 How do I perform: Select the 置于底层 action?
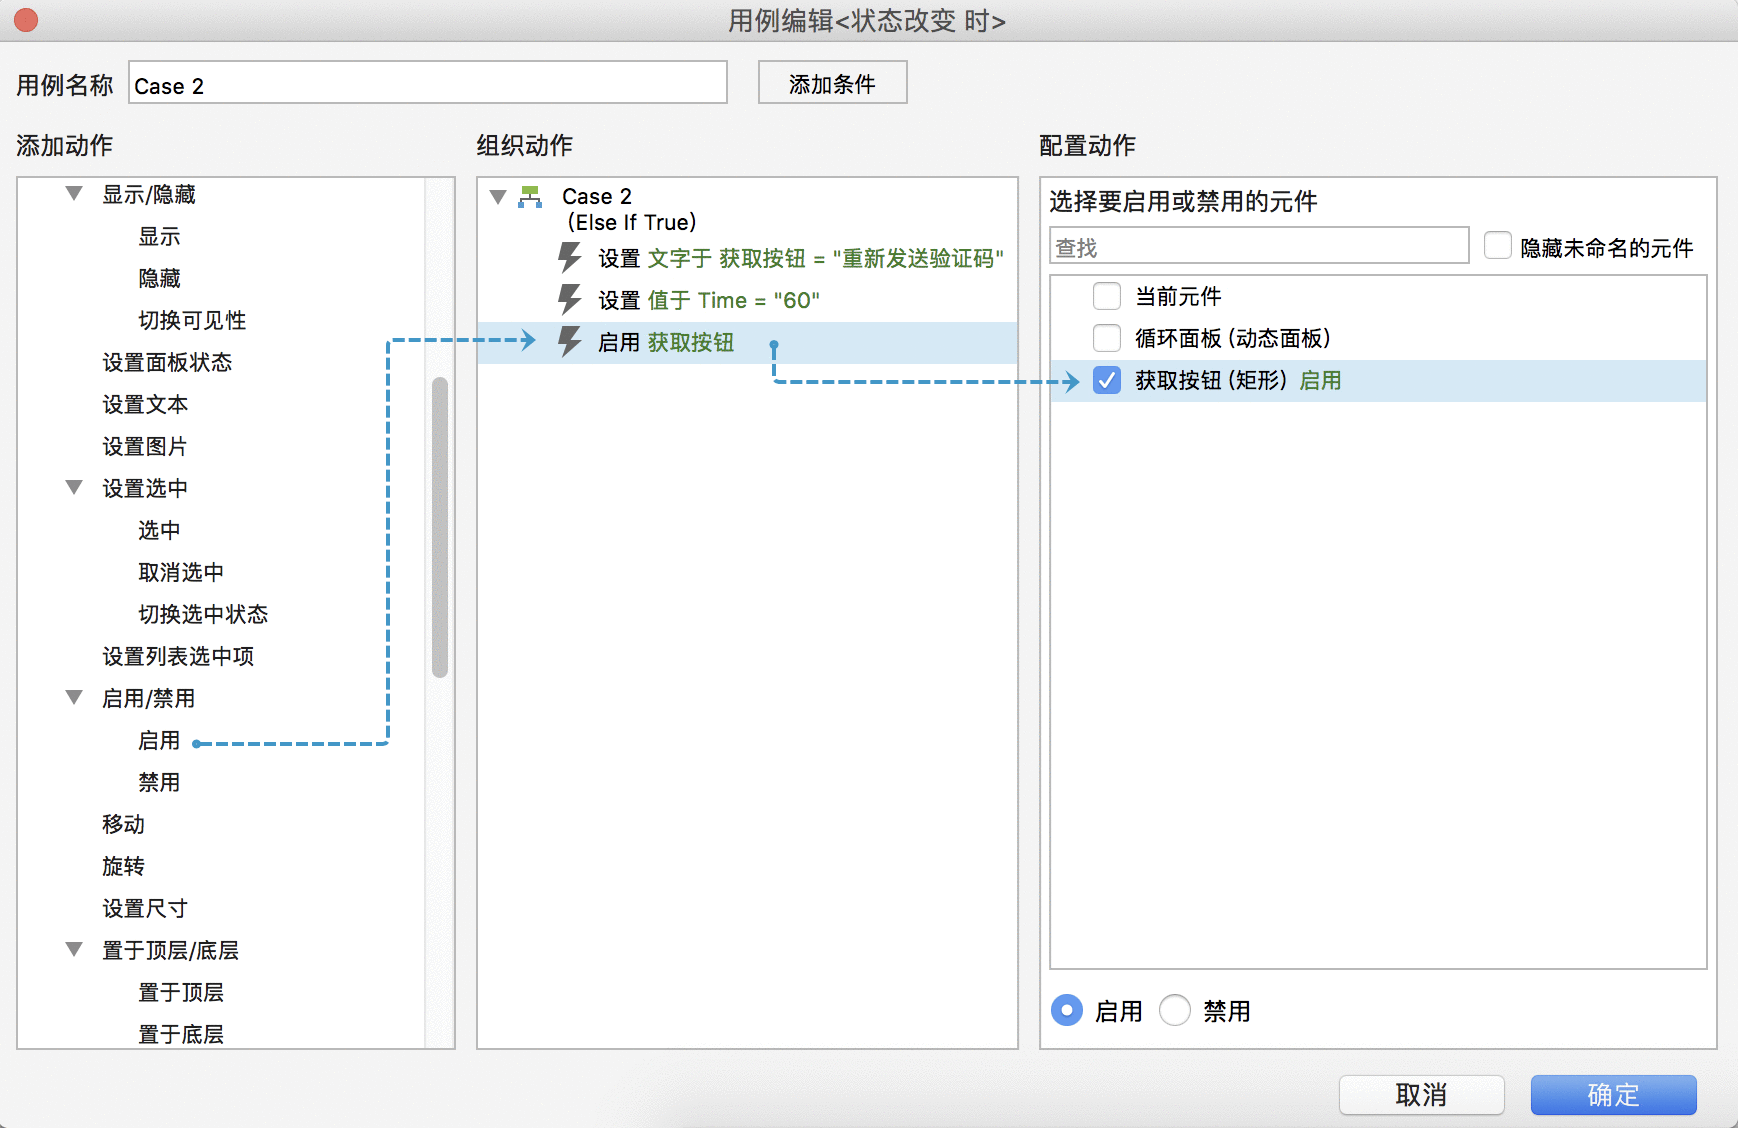tap(181, 1034)
